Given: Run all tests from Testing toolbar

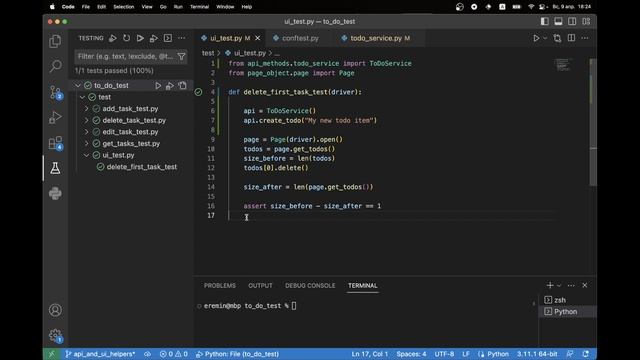Looking at the screenshot, I should tap(140, 38).
